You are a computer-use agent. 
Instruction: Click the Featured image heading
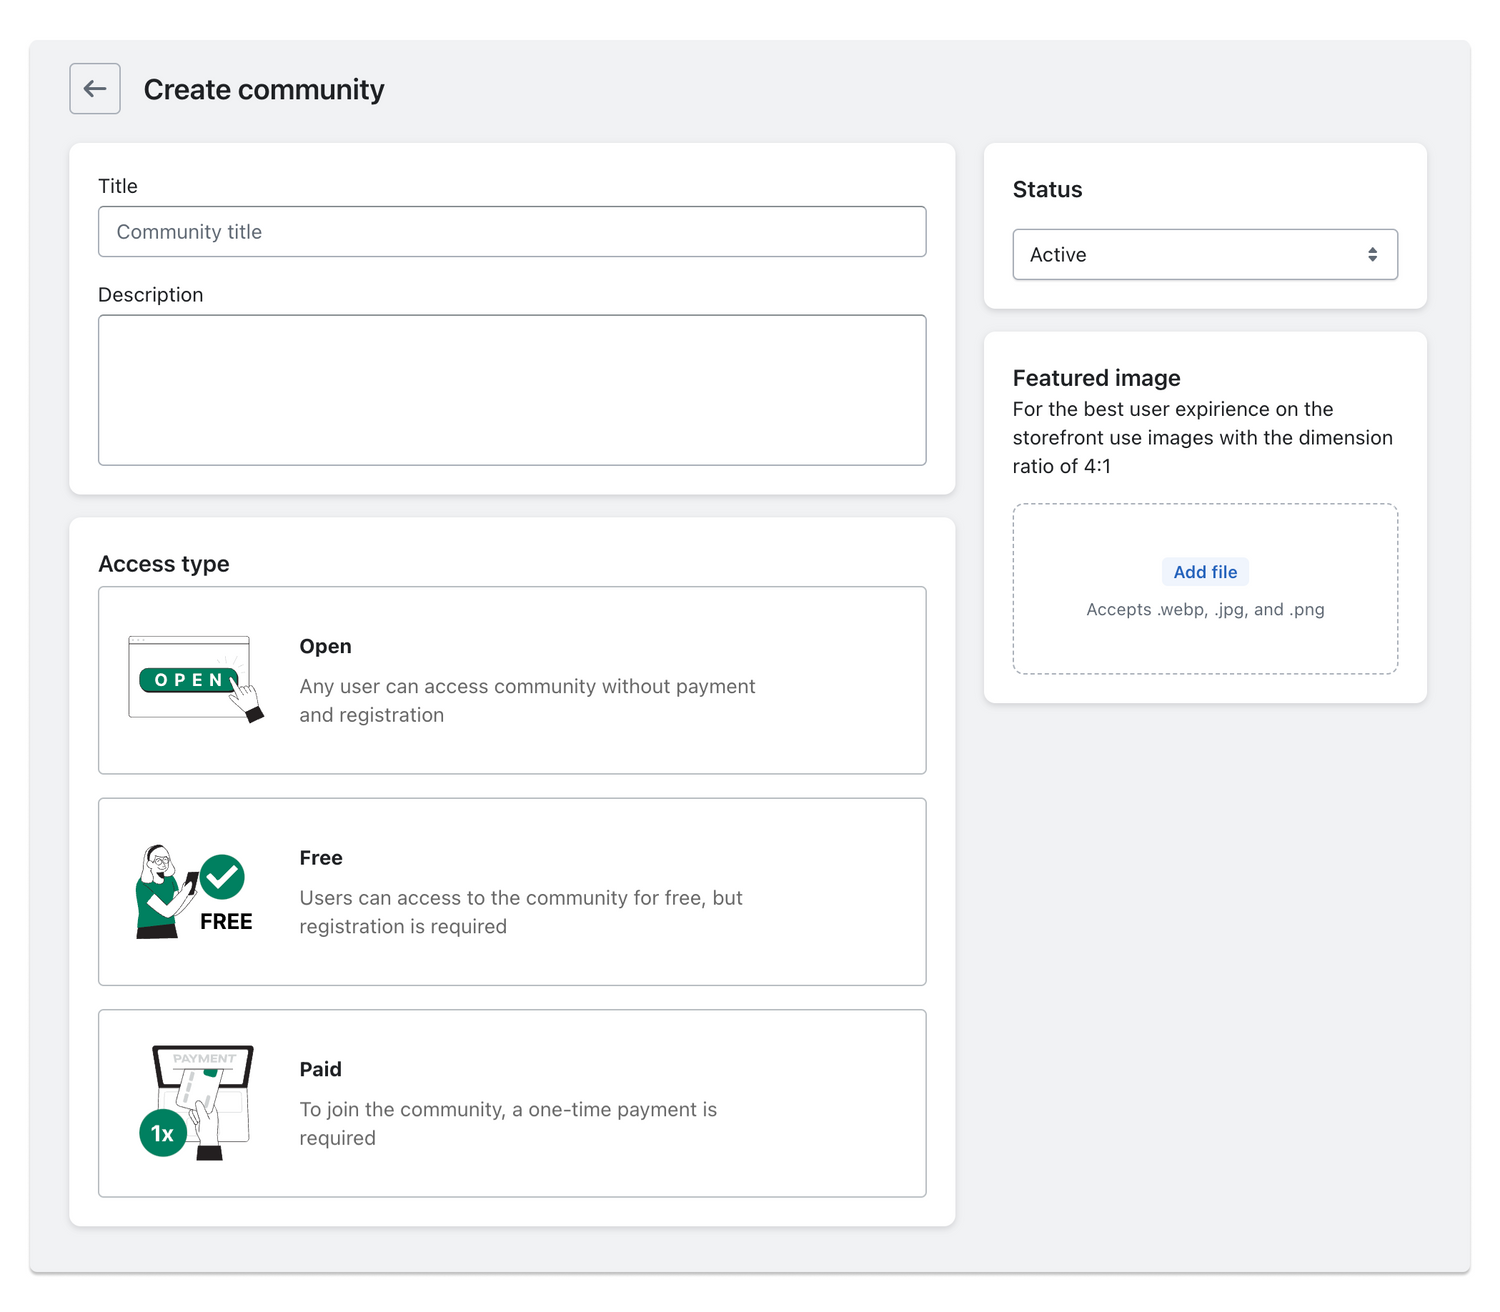pyautogui.click(x=1096, y=378)
